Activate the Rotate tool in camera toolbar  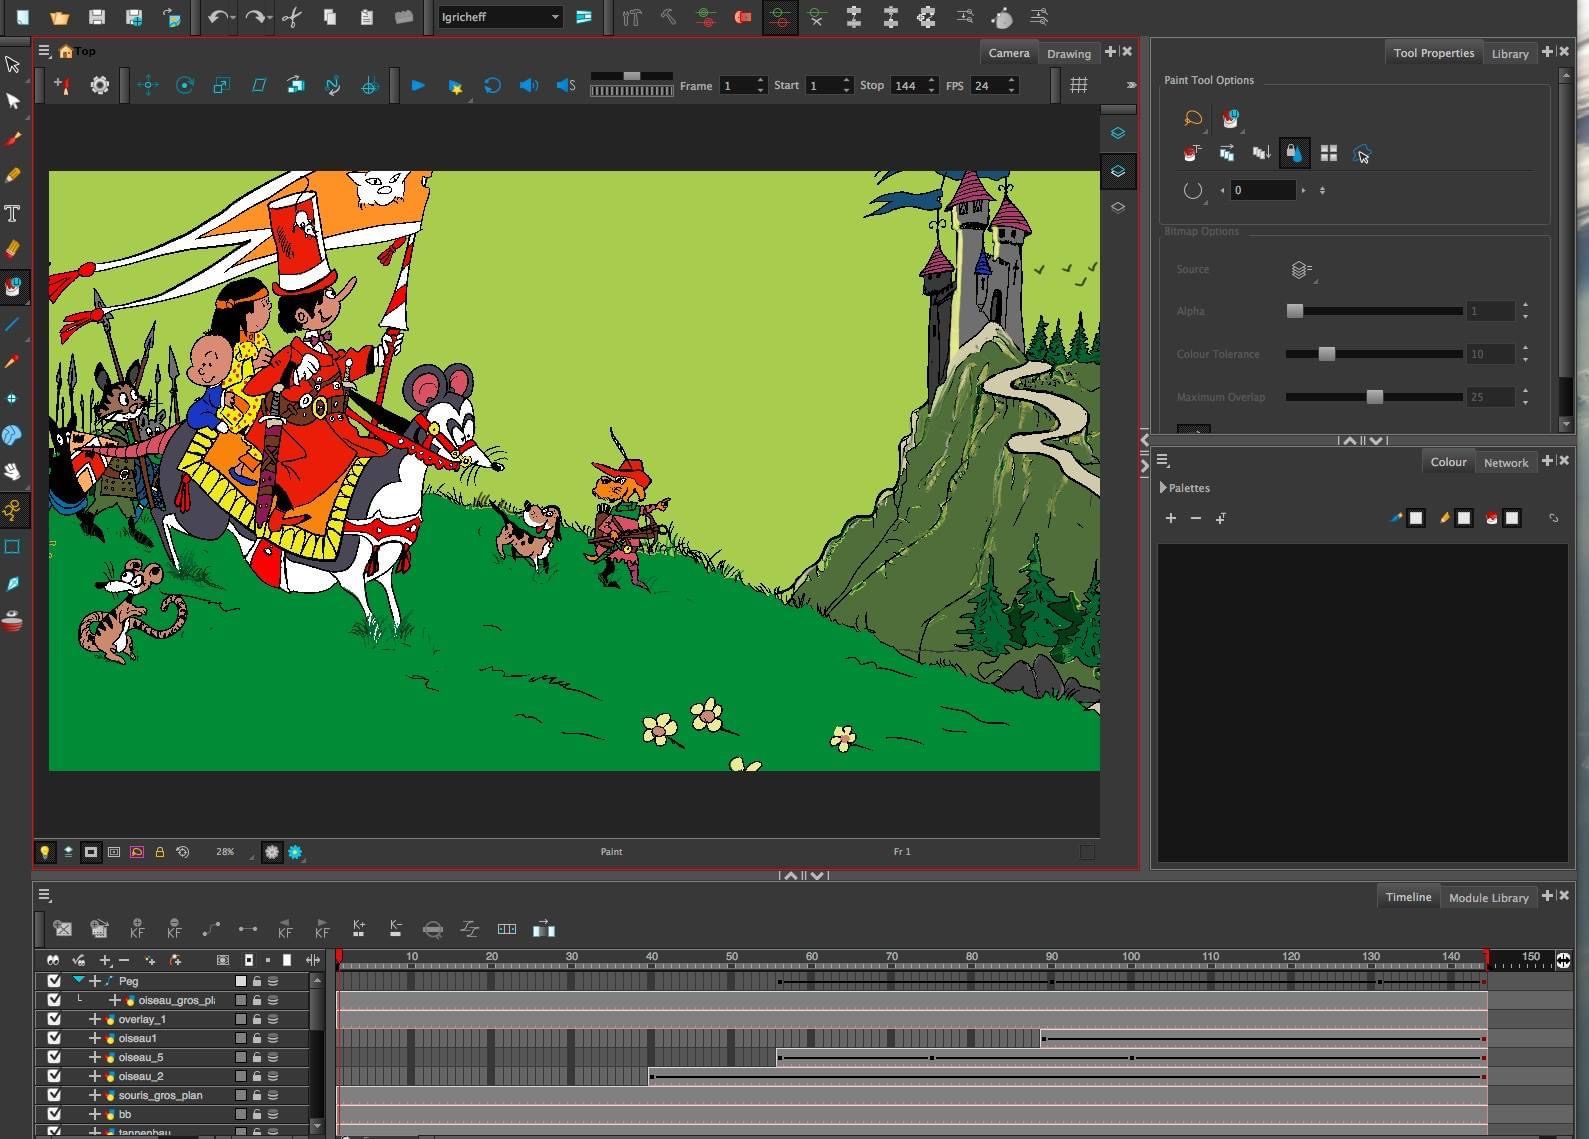(185, 85)
